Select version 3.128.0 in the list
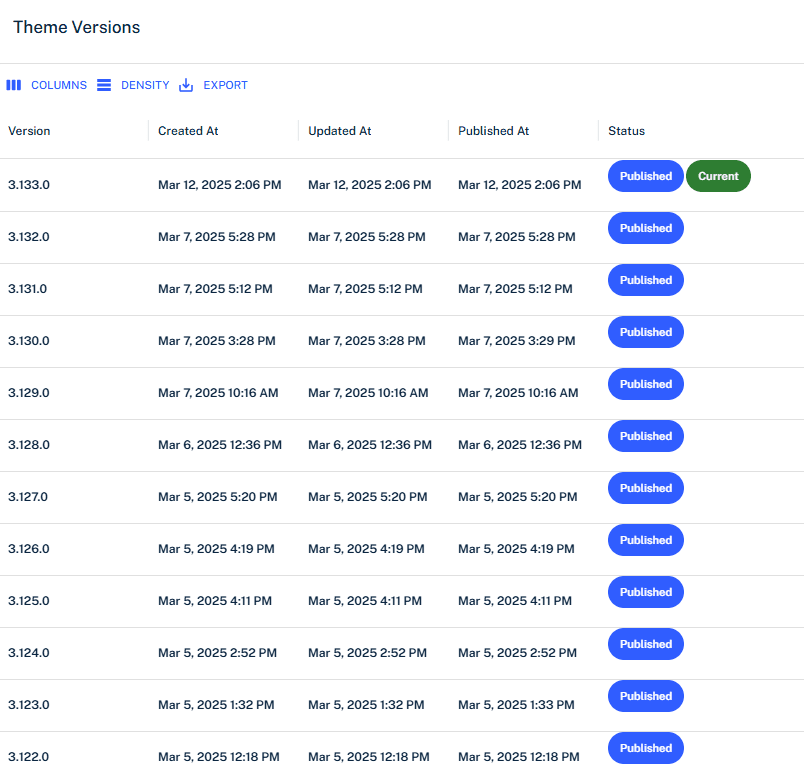 click(x=29, y=445)
